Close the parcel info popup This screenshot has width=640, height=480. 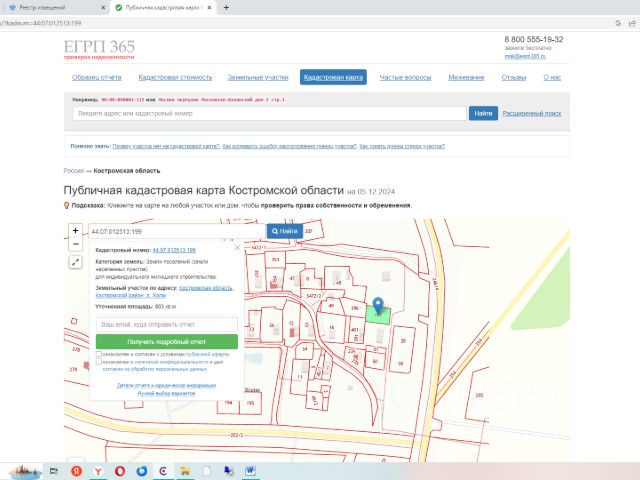[237, 248]
